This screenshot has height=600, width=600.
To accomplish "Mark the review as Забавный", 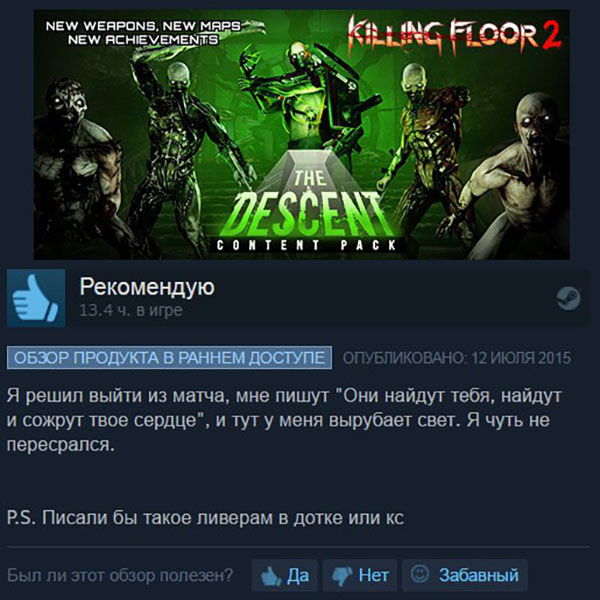I will click(465, 576).
